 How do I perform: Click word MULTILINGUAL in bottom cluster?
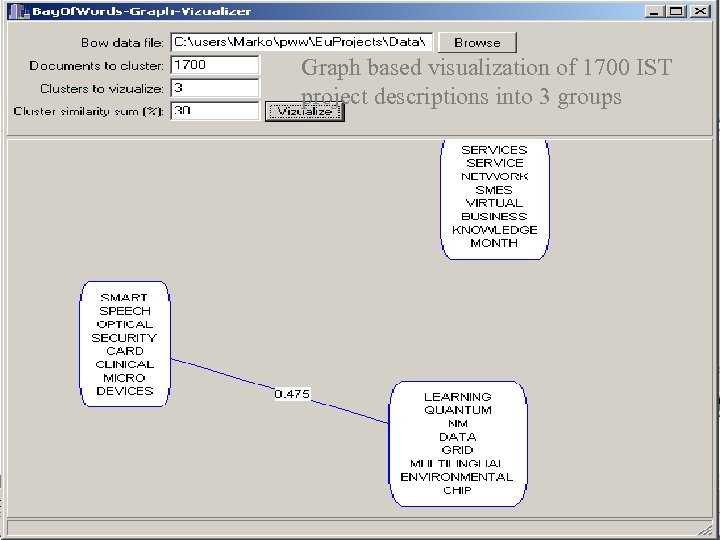[x=456, y=463]
